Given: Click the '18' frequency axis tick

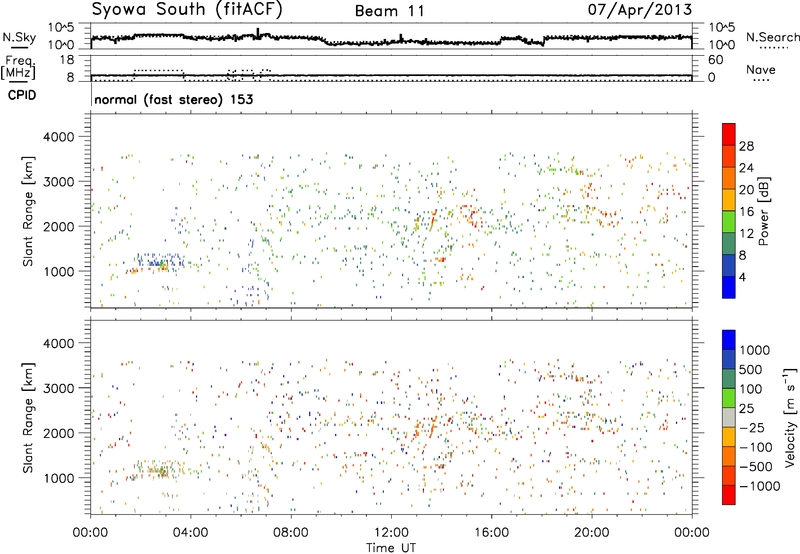Looking at the screenshot, I should [67, 60].
